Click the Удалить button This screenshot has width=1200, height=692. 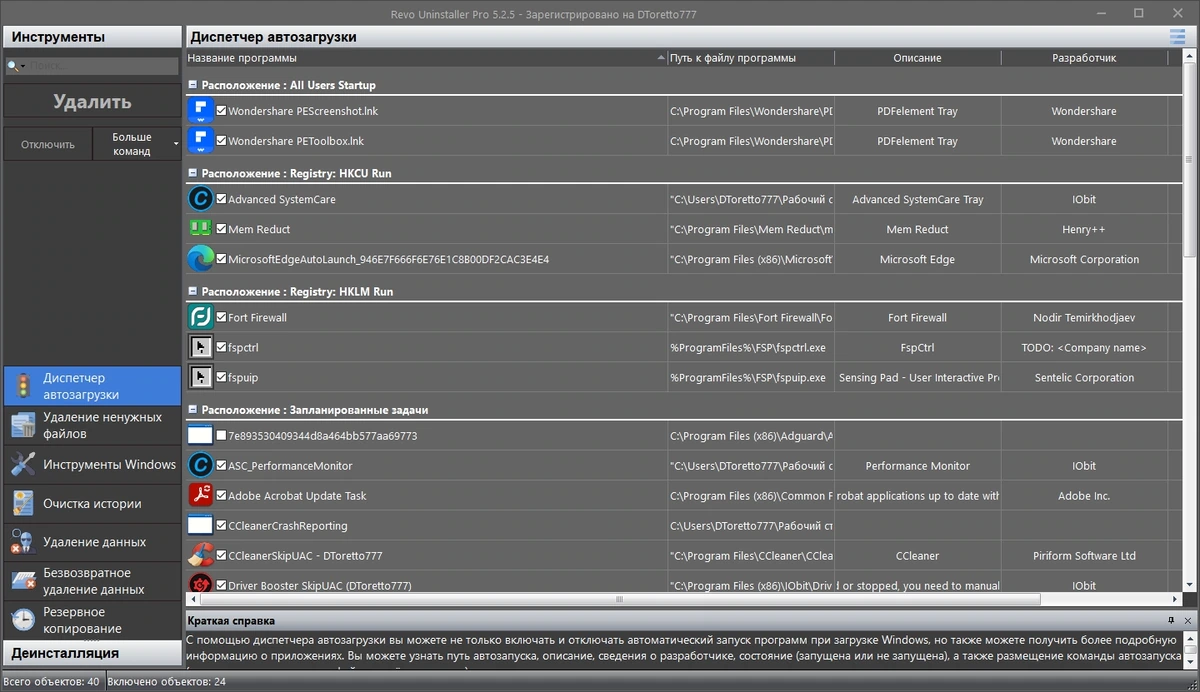coord(91,102)
